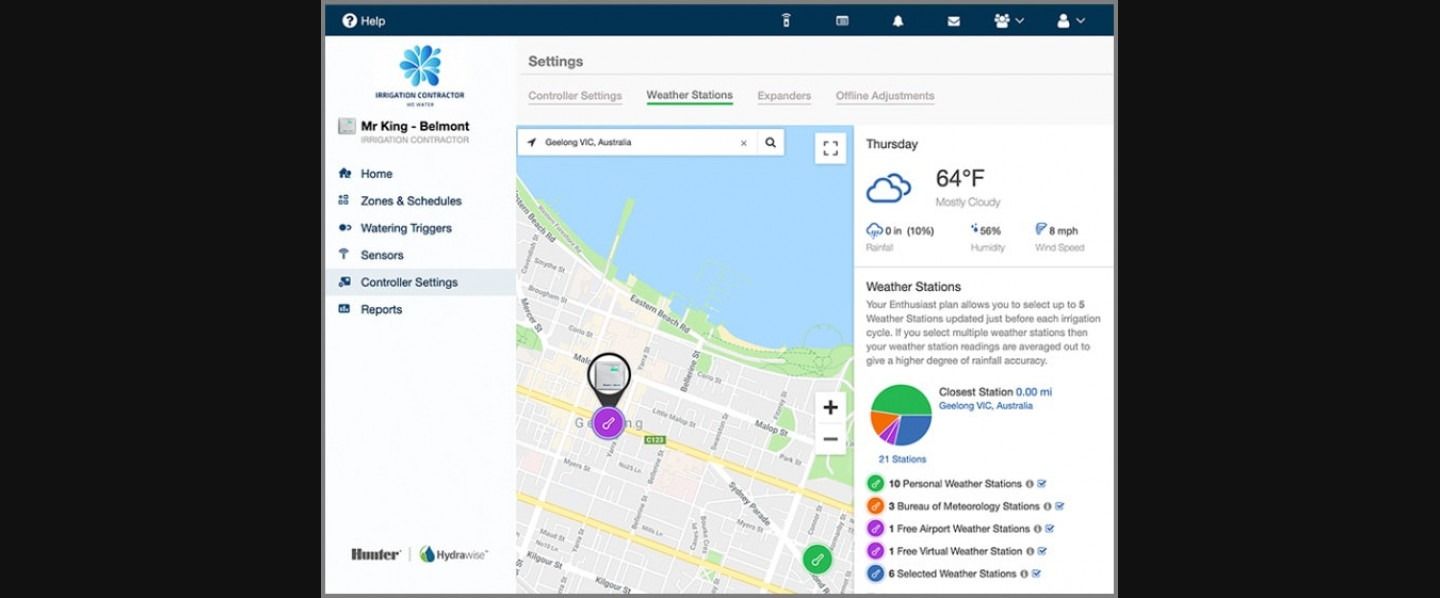This screenshot has height=598, width=1440.
Task: Click Geelong VIC, Australia closest station link
Action: click(985, 406)
